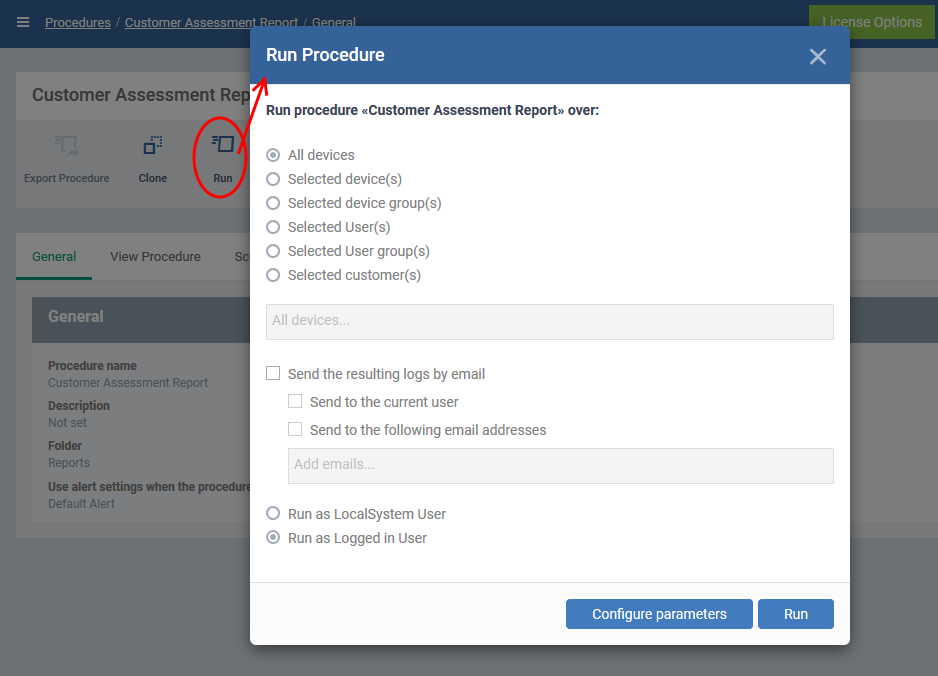Choose Selected device(s) radio option
This screenshot has height=676, width=938.
point(273,179)
